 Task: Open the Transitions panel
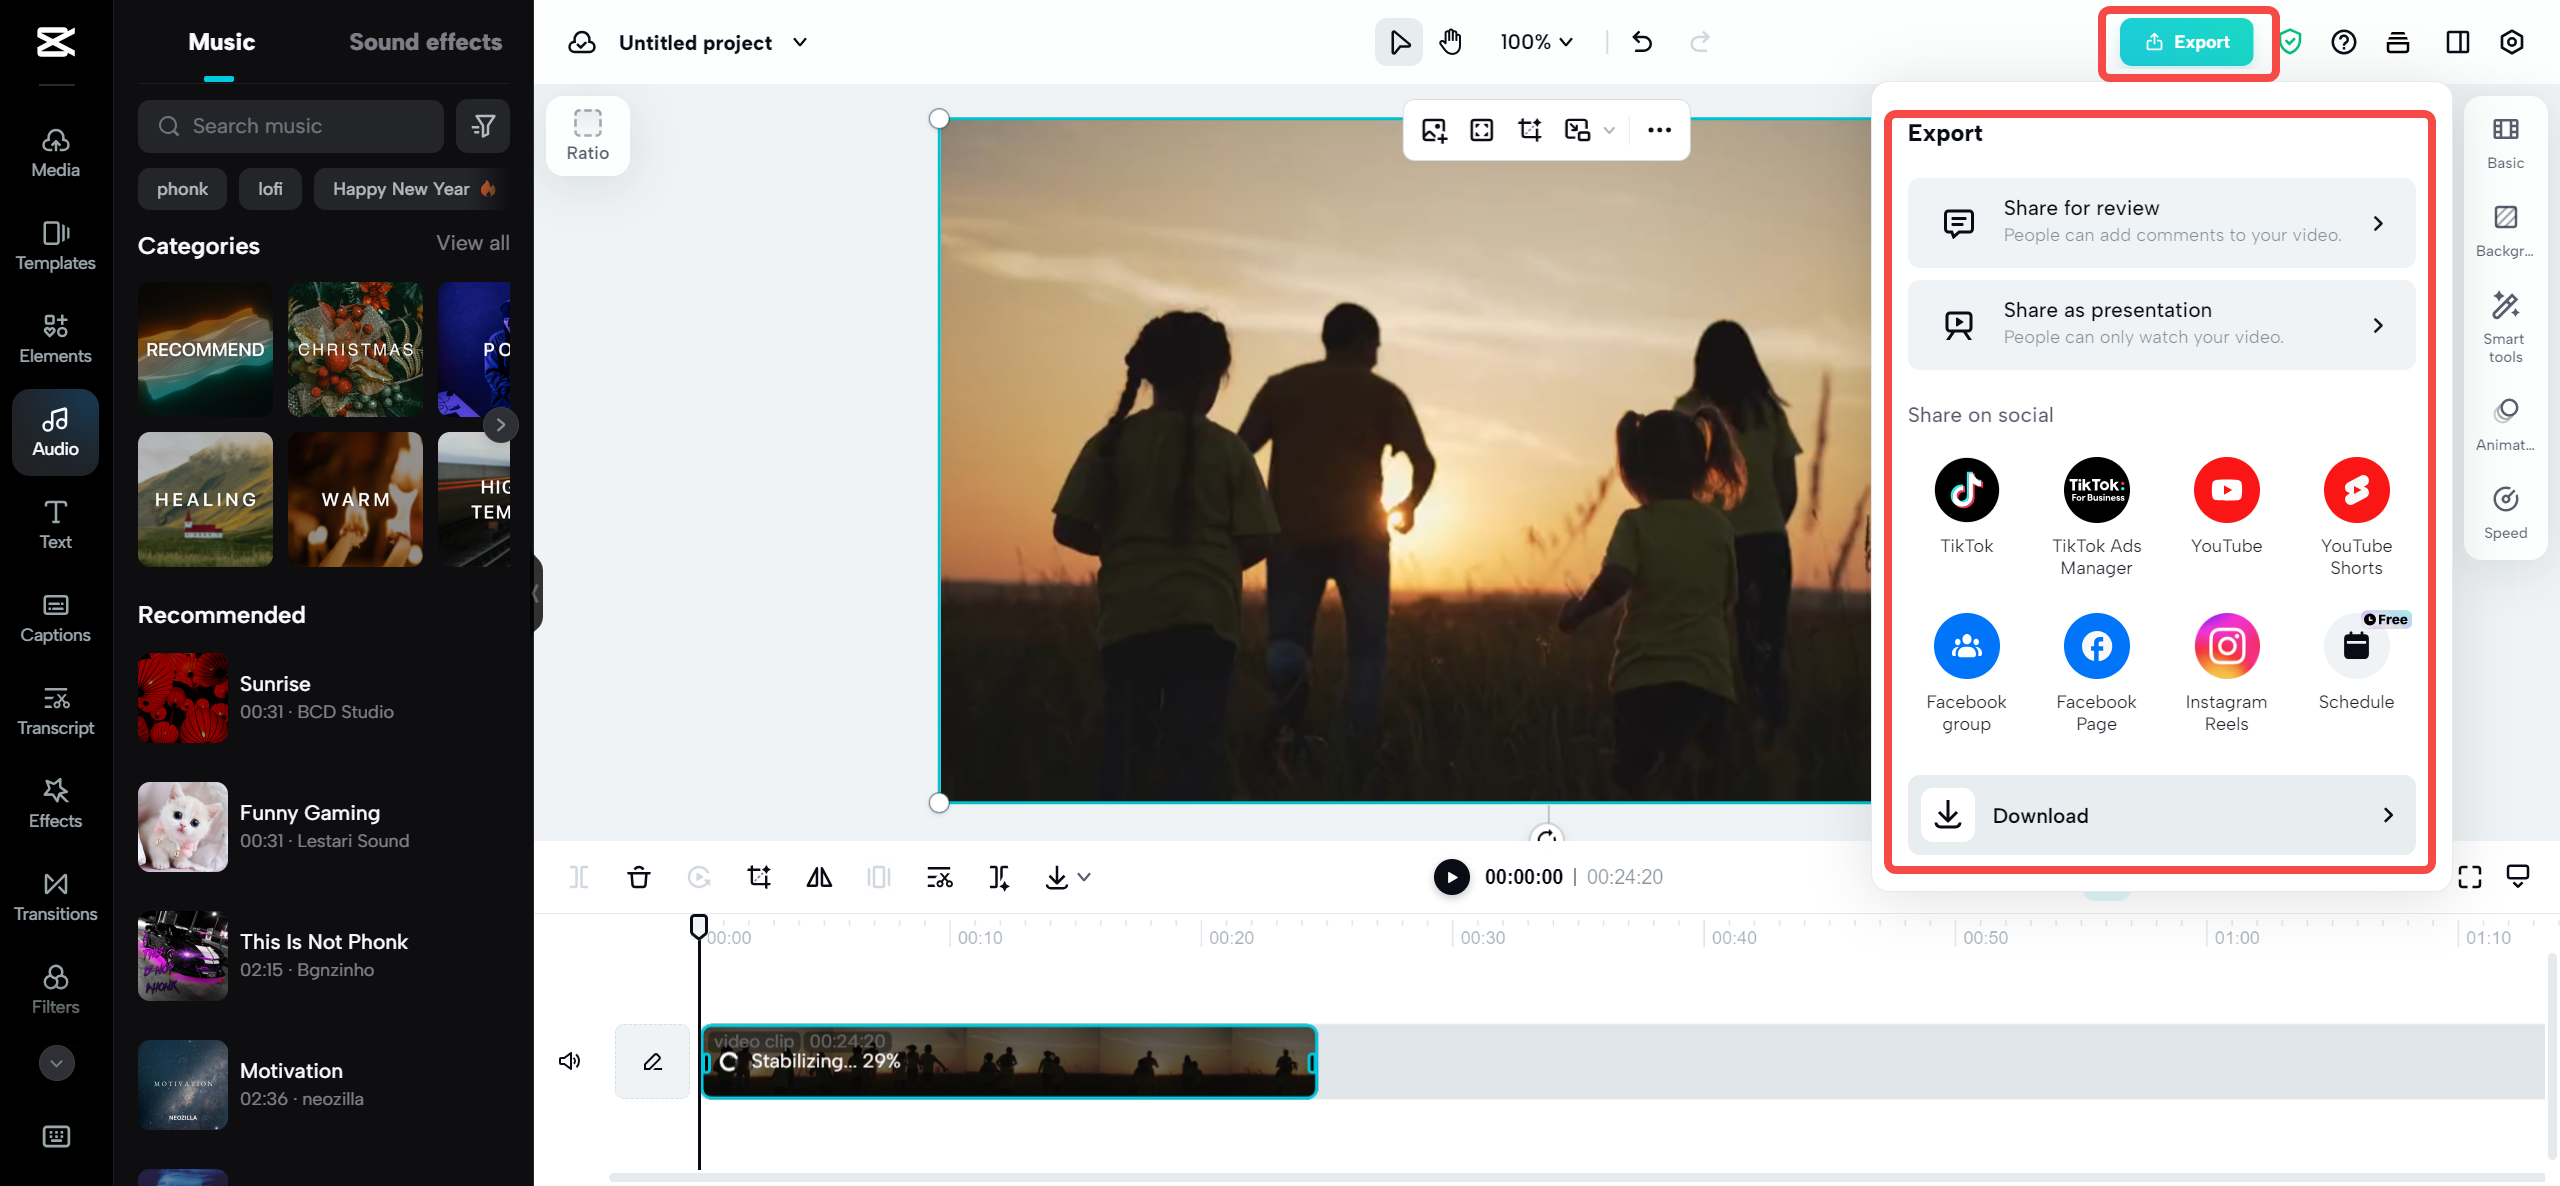[x=55, y=896]
